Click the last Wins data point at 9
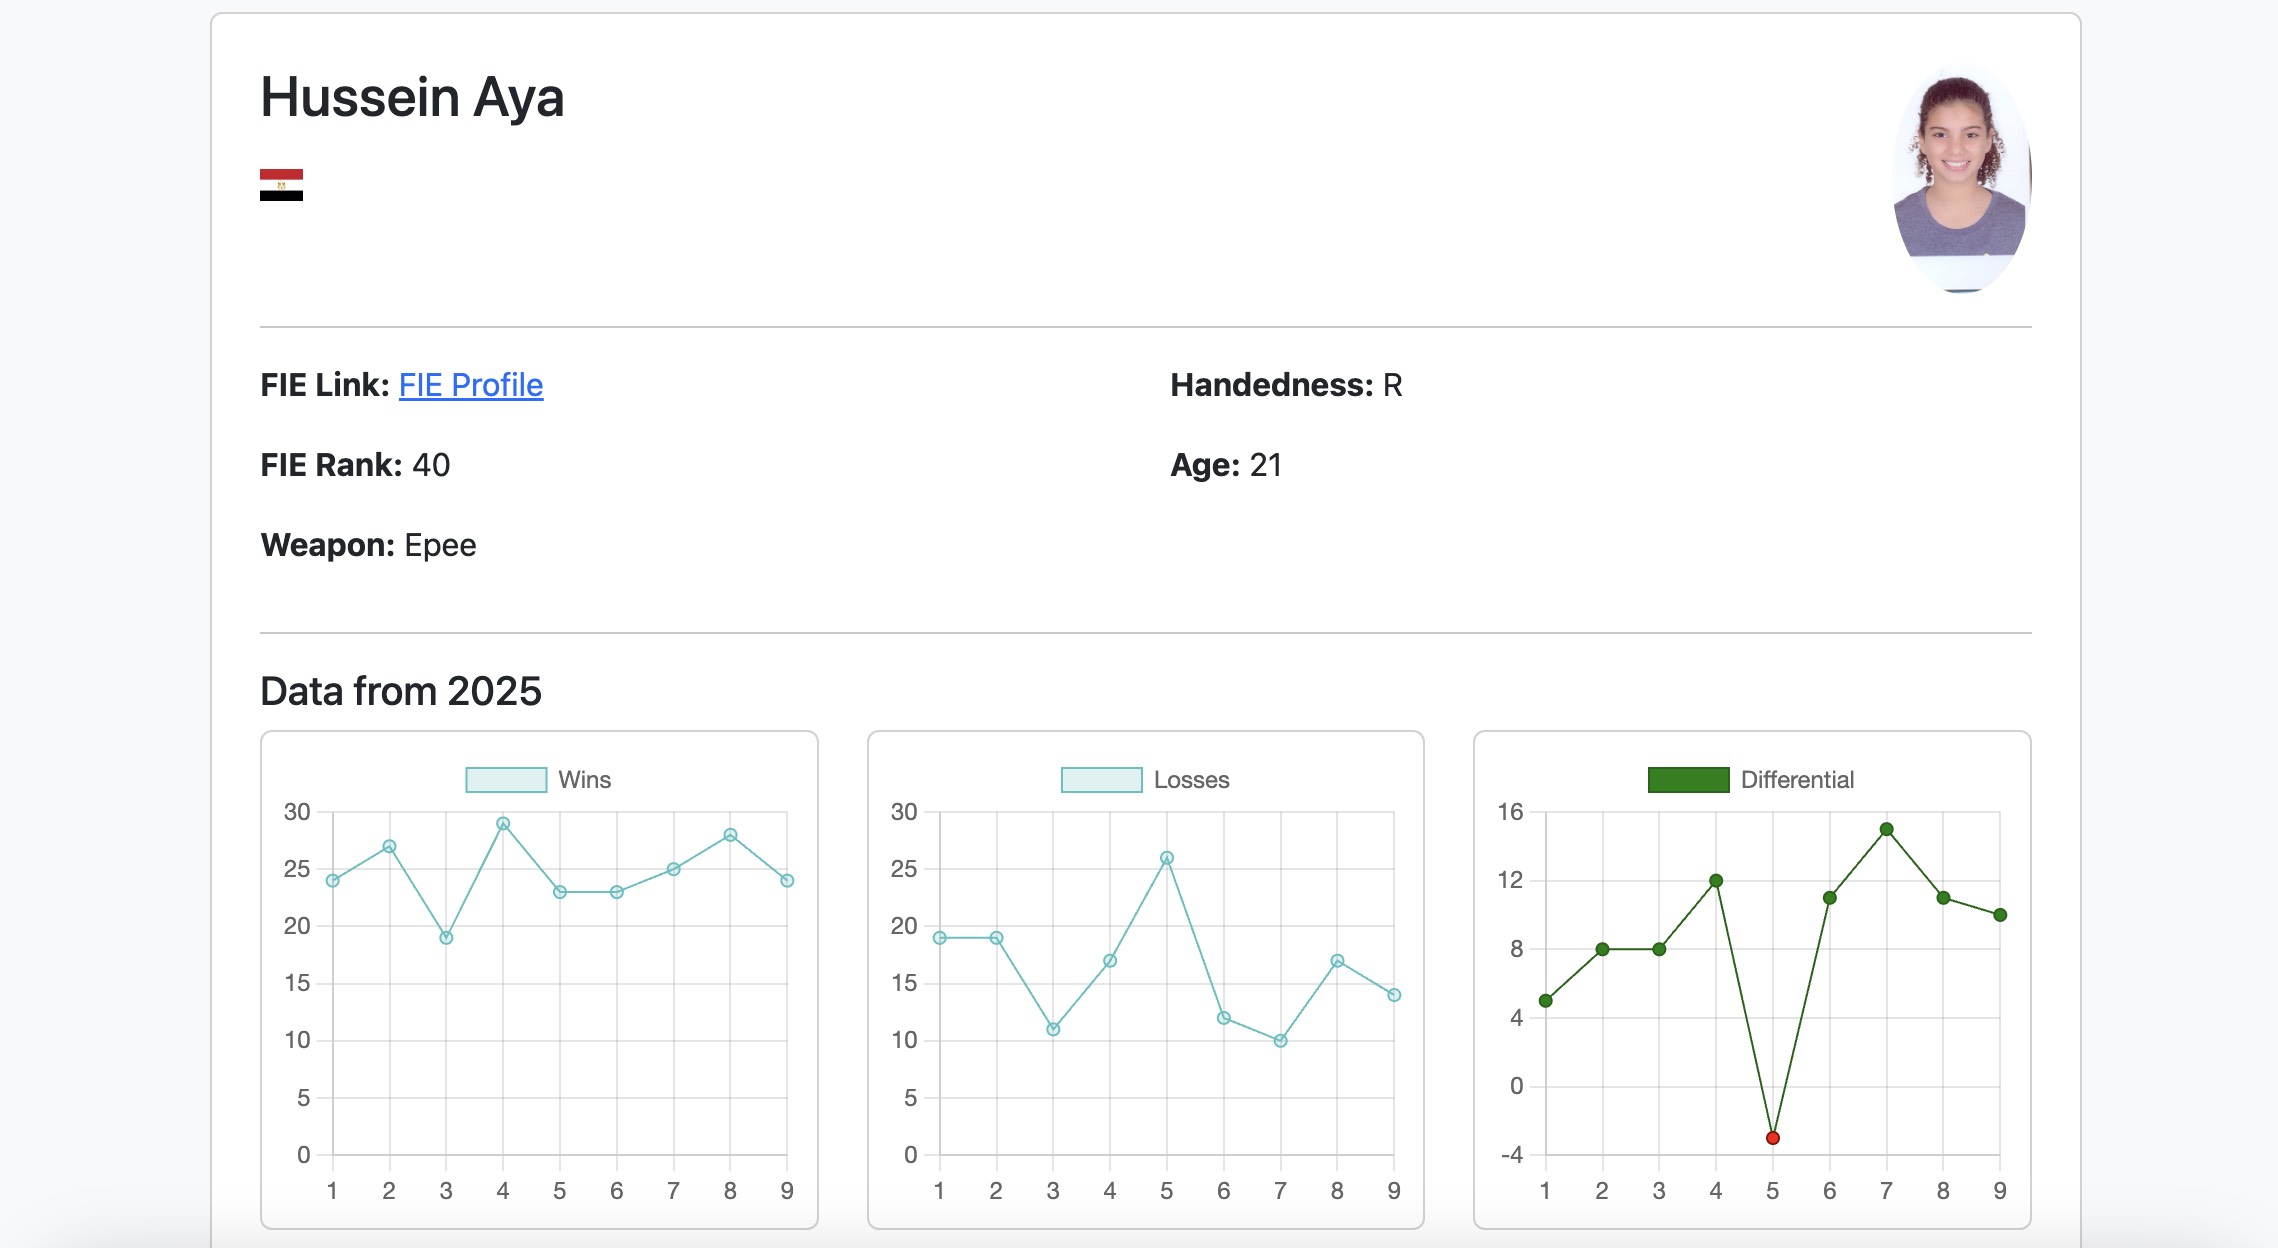This screenshot has height=1248, width=2278. [787, 881]
